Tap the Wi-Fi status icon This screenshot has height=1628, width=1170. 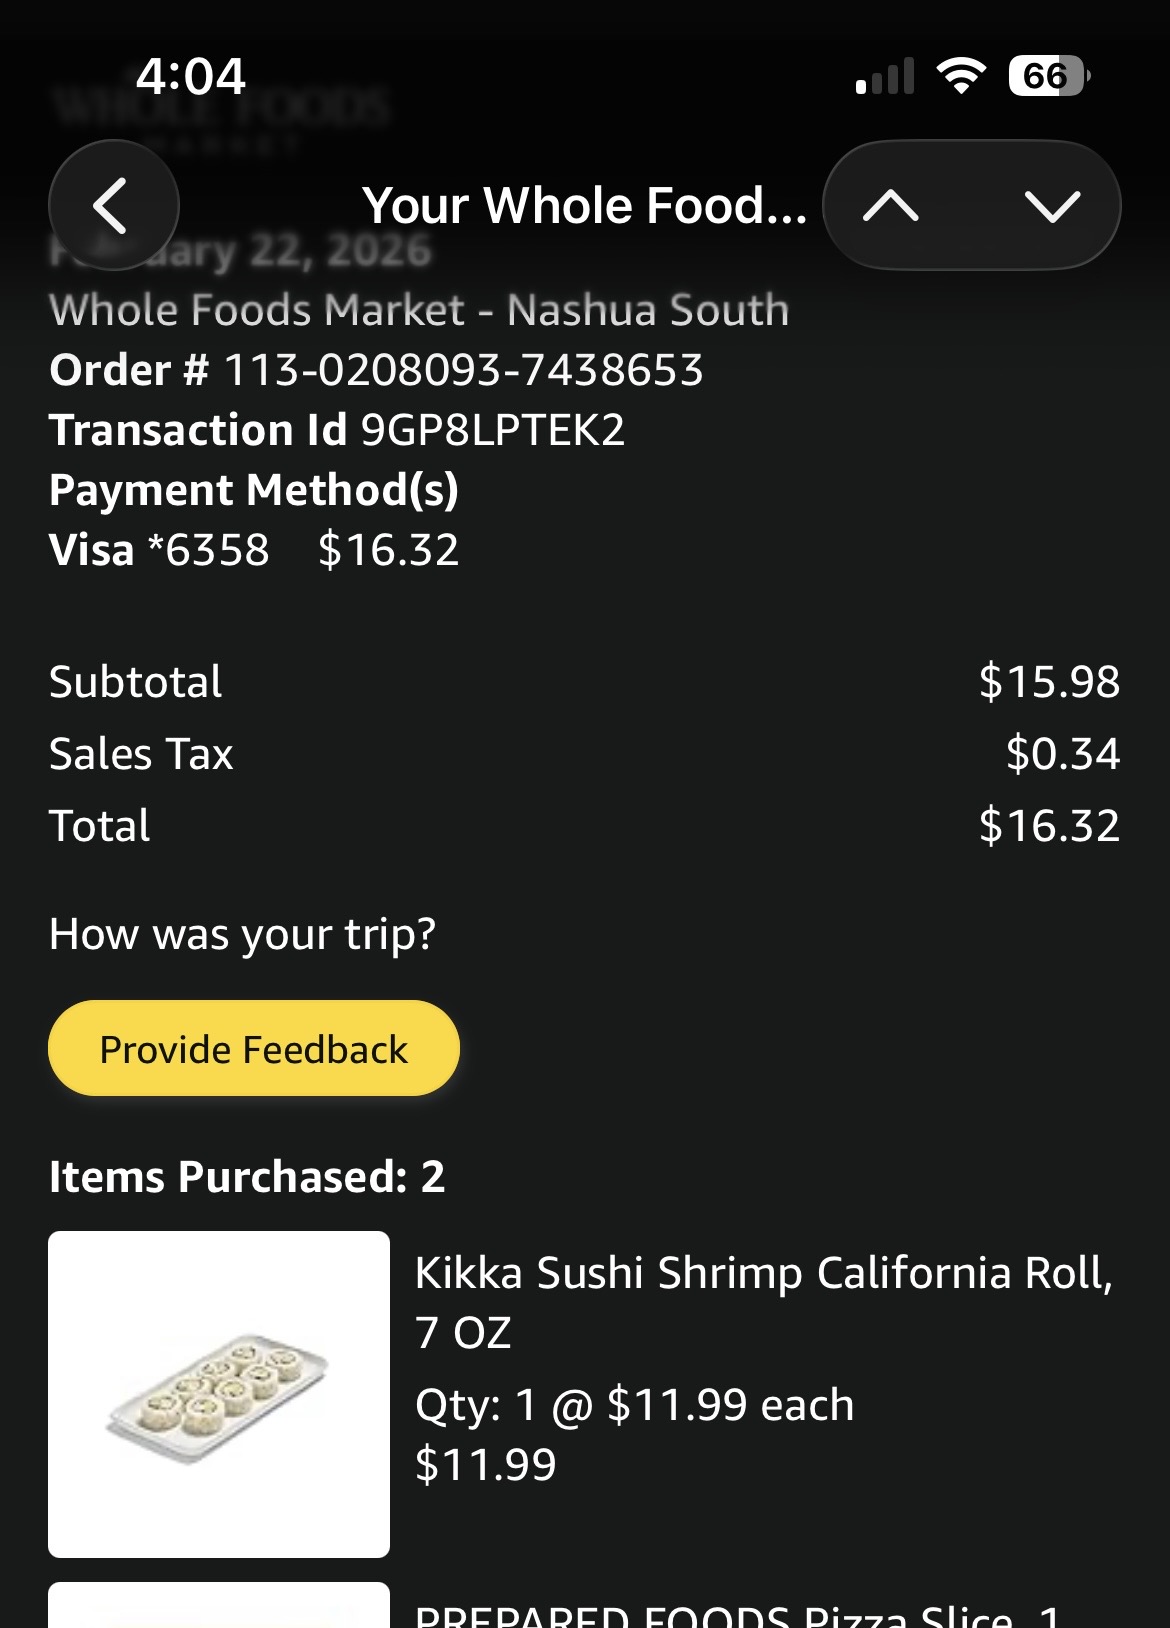[x=961, y=76]
